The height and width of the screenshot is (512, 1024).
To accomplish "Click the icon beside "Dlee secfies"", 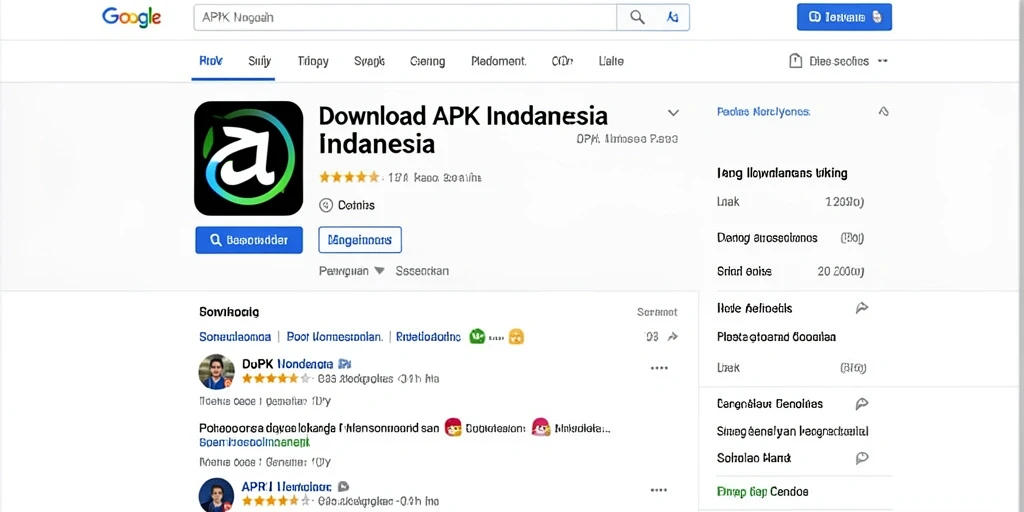I will 795,61.
